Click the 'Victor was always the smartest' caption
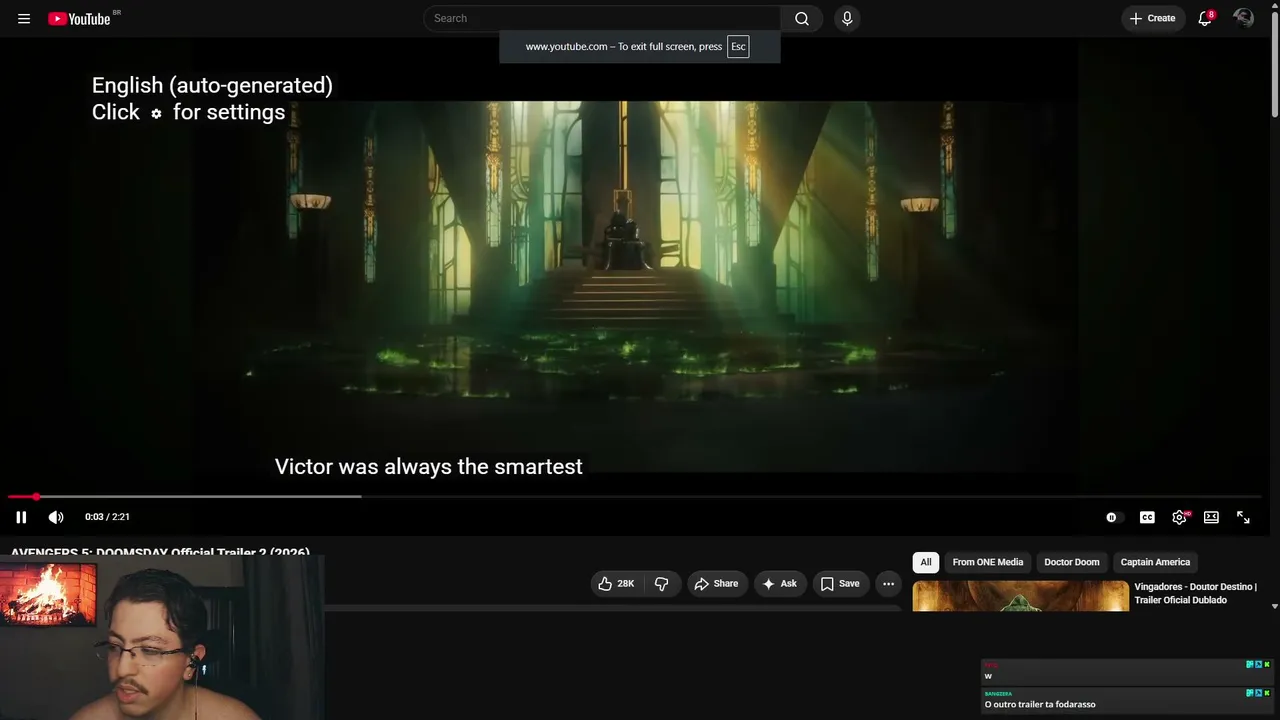The width and height of the screenshot is (1280, 720). (428, 467)
